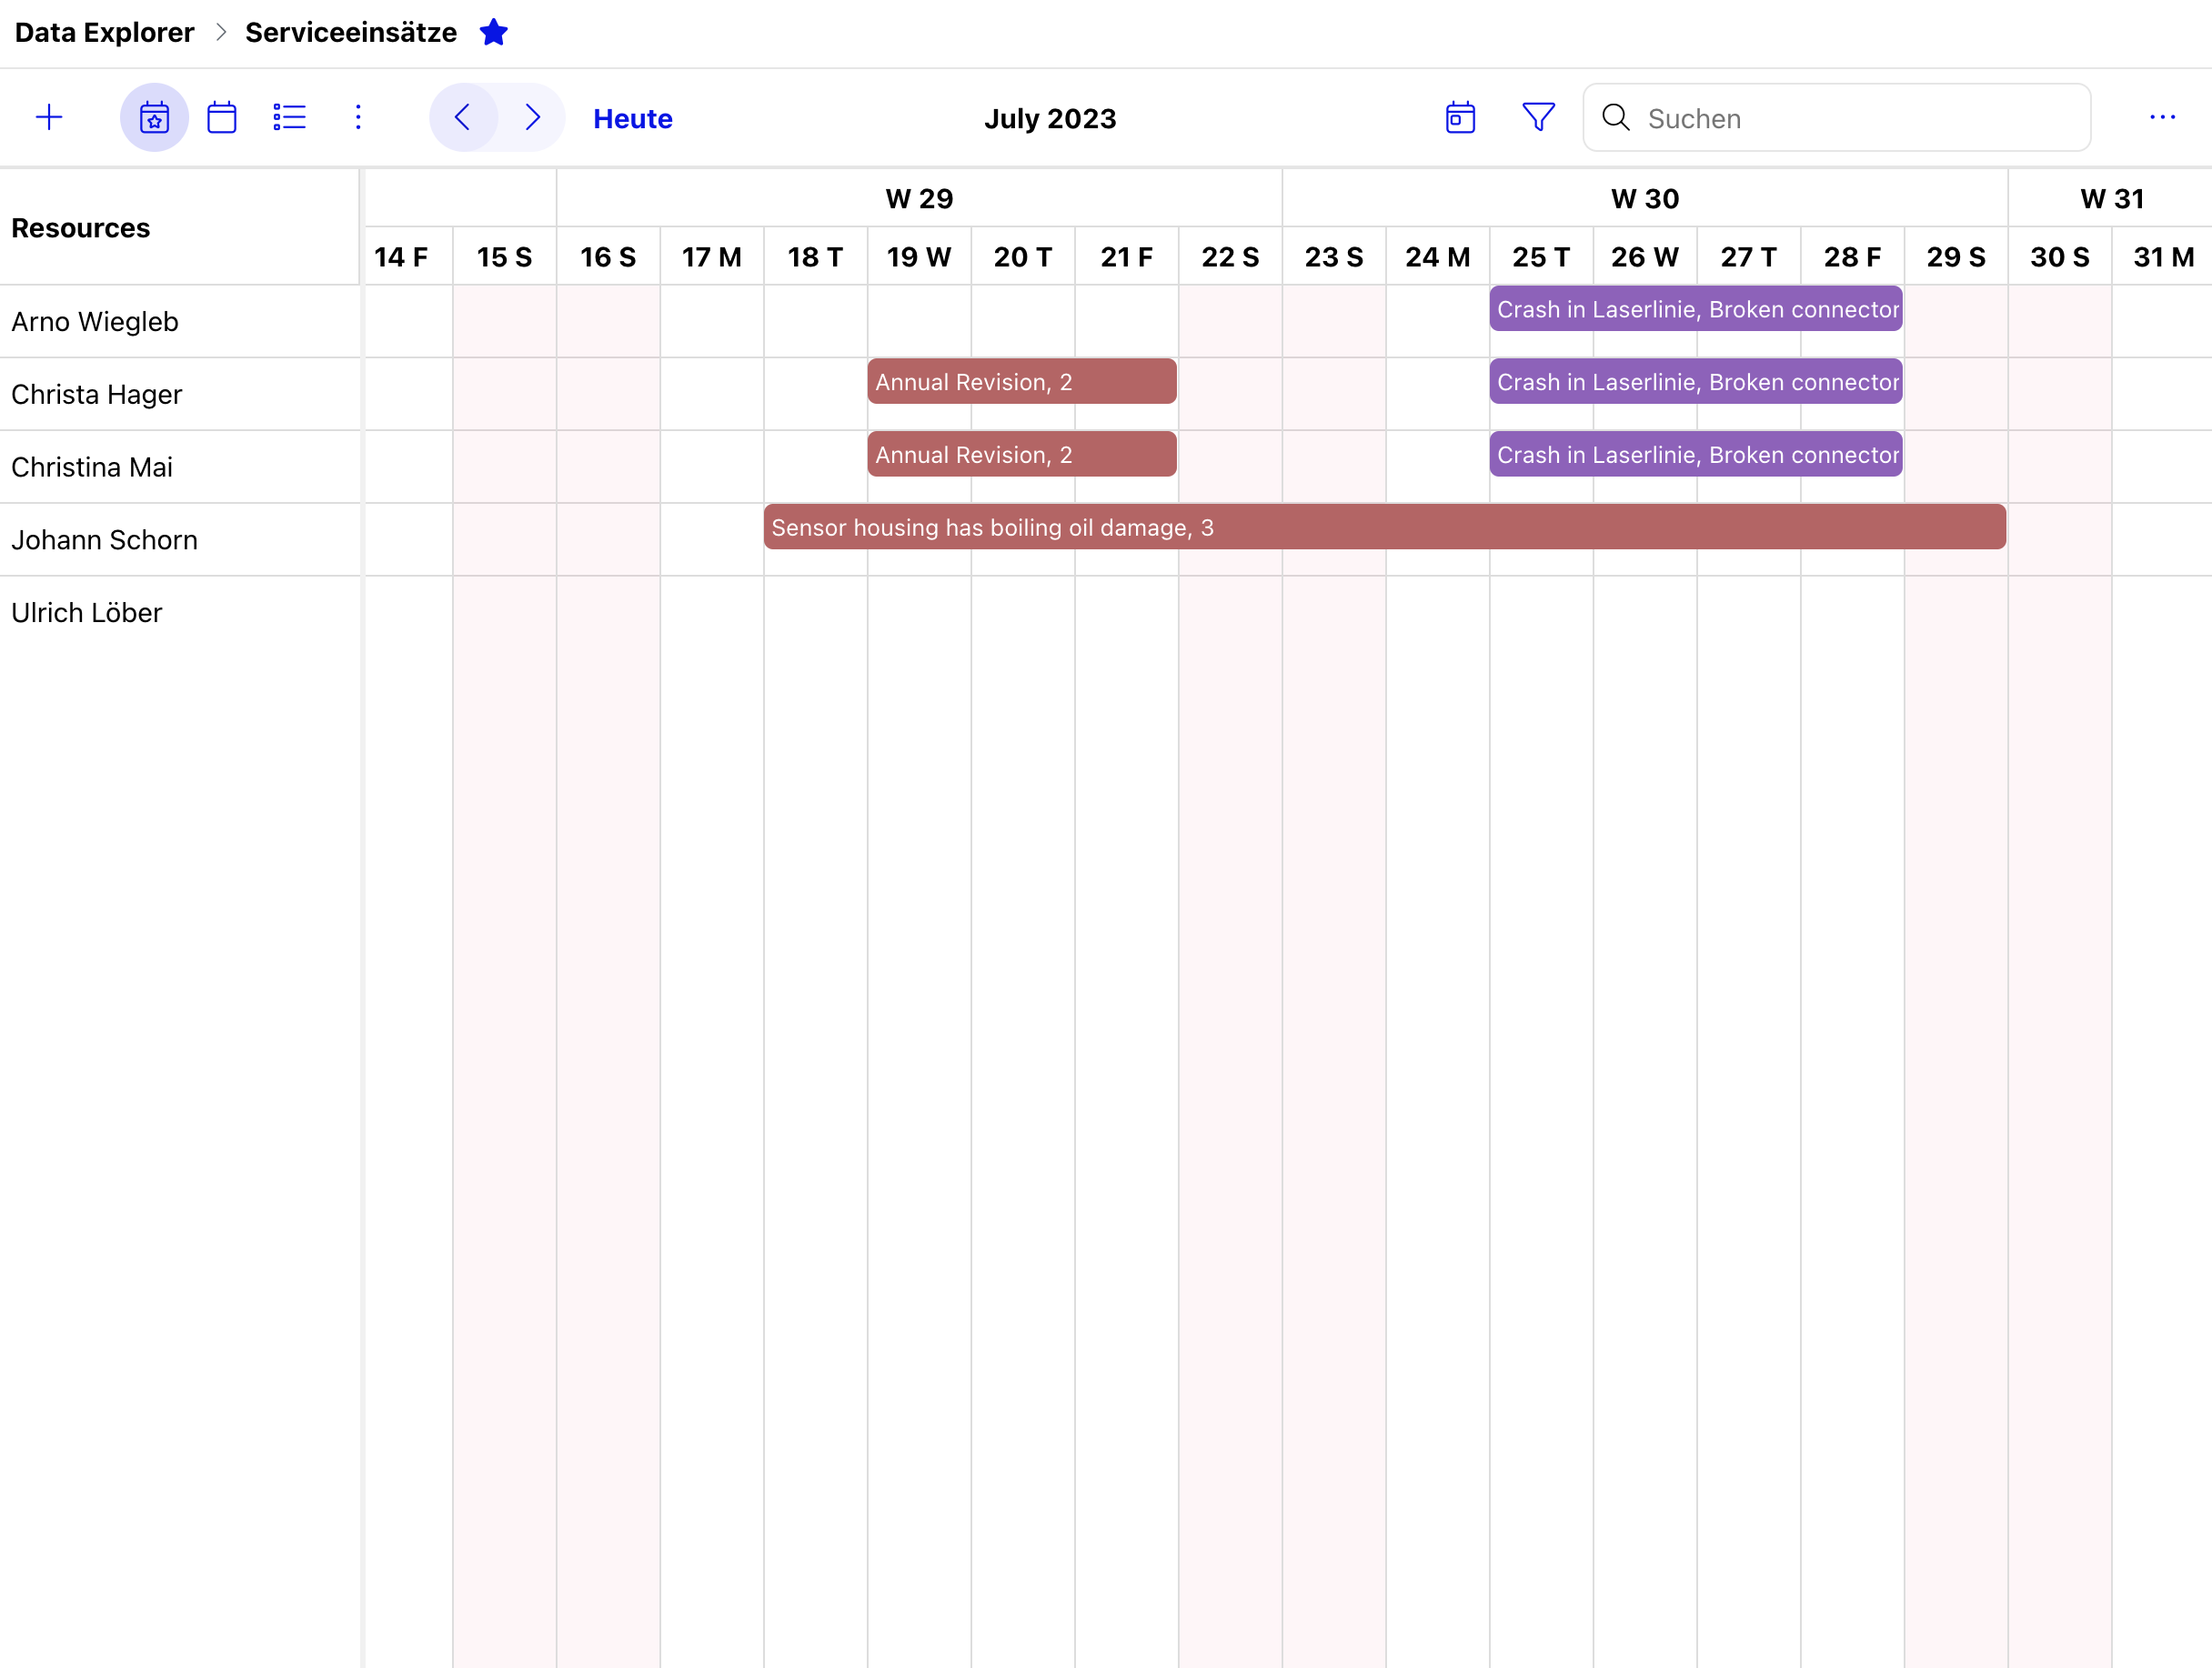The width and height of the screenshot is (2212, 1668).
Task: Click the 19 W day header
Action: [919, 257]
